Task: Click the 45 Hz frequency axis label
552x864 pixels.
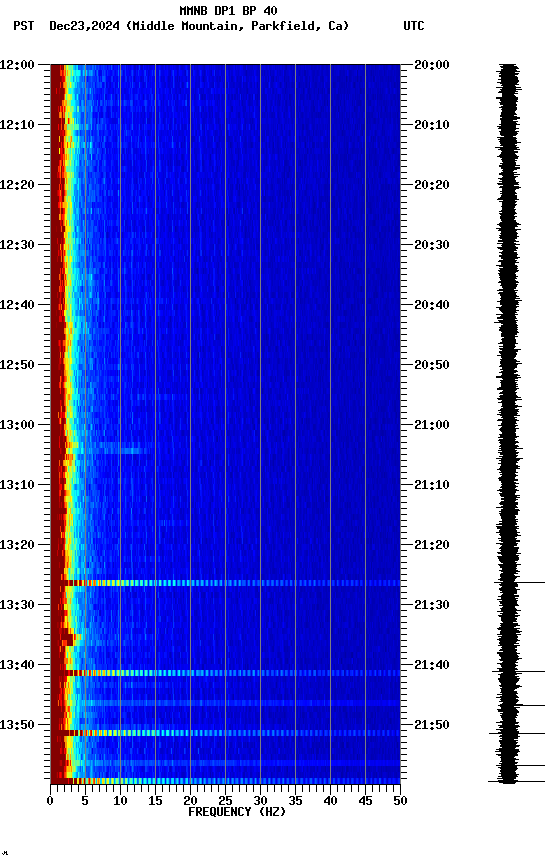Action: pos(365,801)
